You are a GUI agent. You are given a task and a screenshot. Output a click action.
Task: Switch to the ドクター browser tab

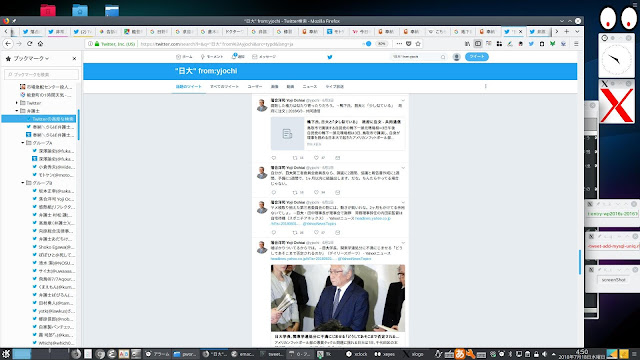pyautogui.click(x=235, y=31)
